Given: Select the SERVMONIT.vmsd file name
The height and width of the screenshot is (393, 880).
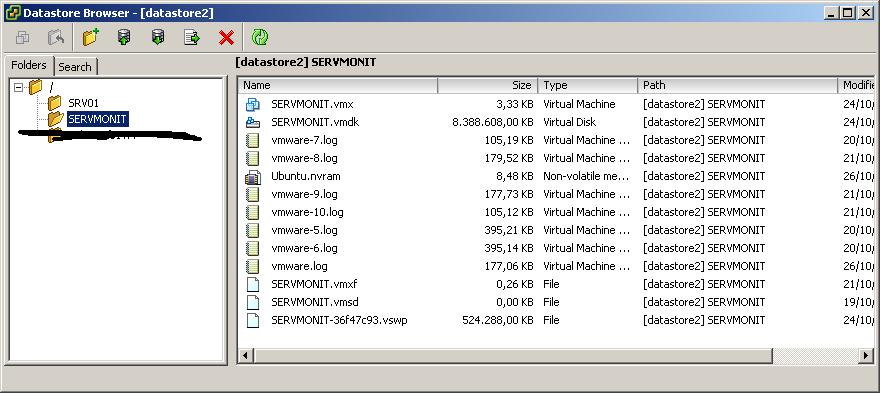Looking at the screenshot, I should point(315,302).
